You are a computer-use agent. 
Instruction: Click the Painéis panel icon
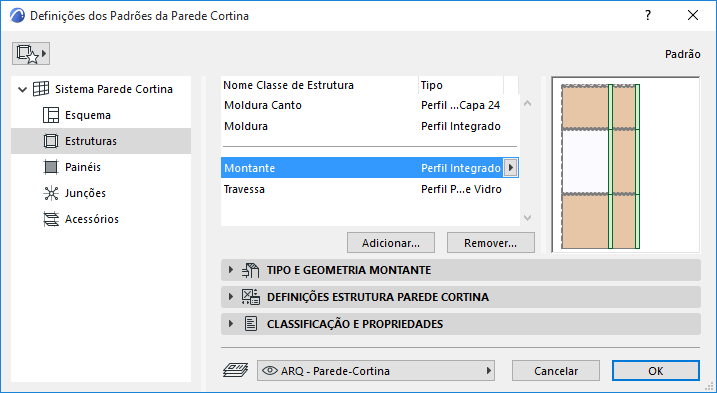pos(51,167)
